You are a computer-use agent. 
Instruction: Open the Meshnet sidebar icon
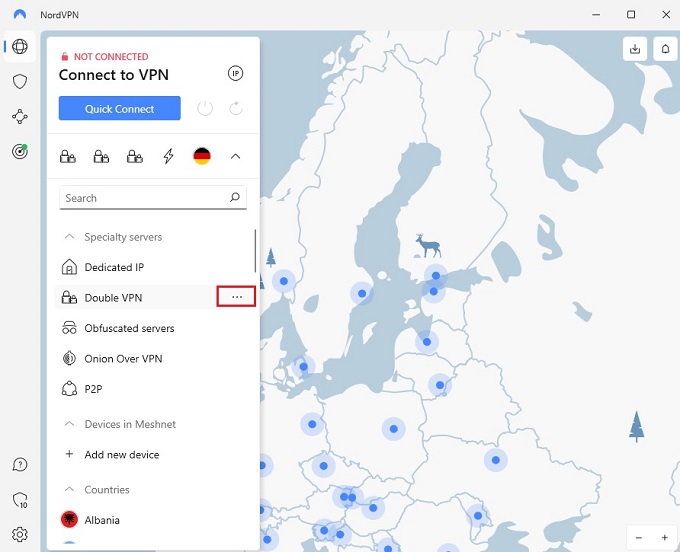20,117
